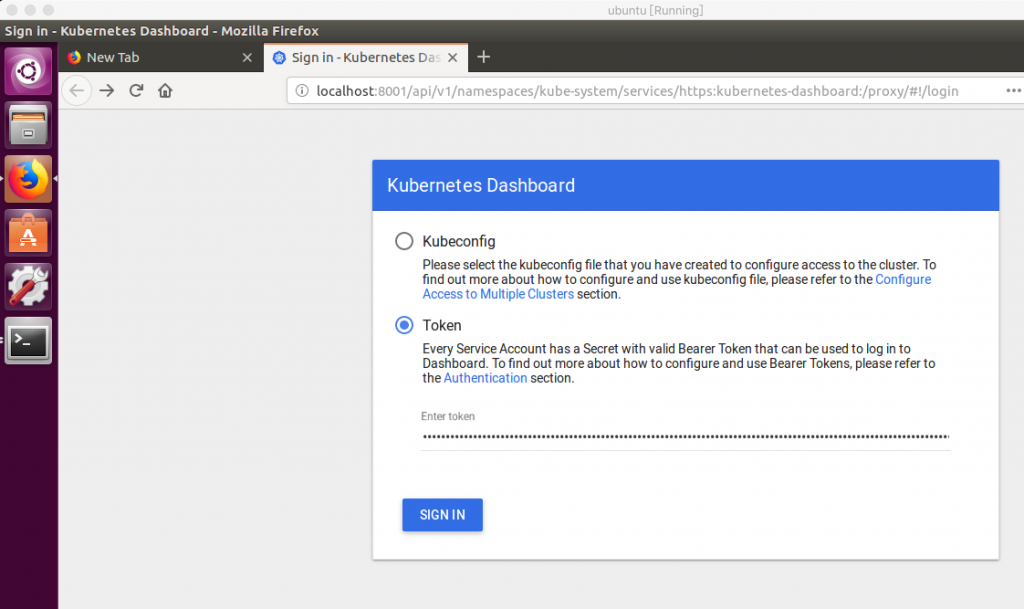Click the Kubernetes favicon on sign-in tab
1024x609 pixels.
(279, 57)
